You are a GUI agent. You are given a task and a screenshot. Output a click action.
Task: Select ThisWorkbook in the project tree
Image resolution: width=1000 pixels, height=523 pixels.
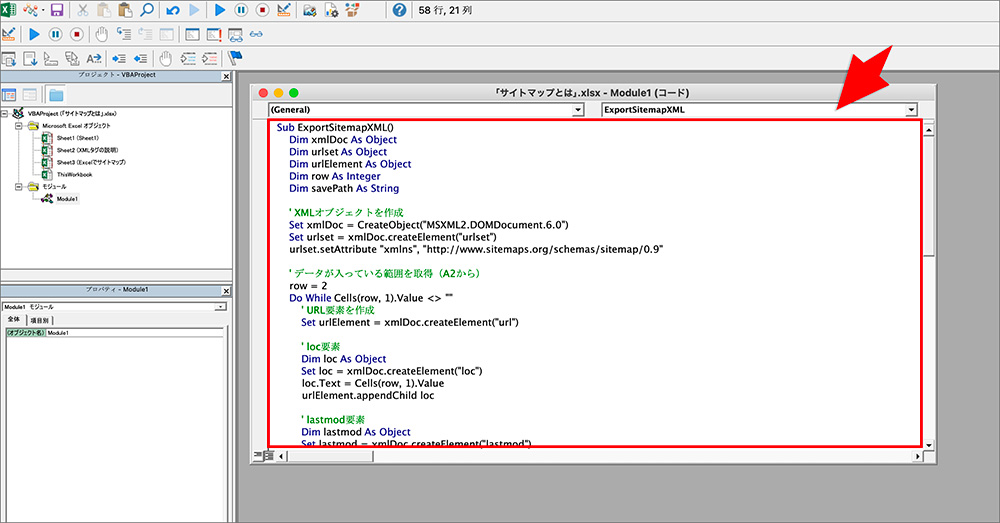point(74,174)
